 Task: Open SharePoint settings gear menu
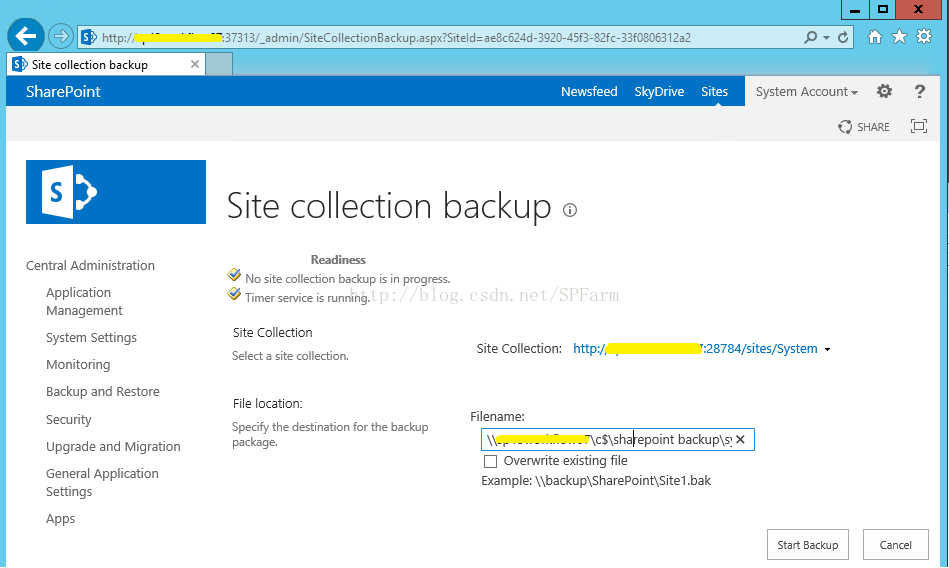click(x=884, y=91)
